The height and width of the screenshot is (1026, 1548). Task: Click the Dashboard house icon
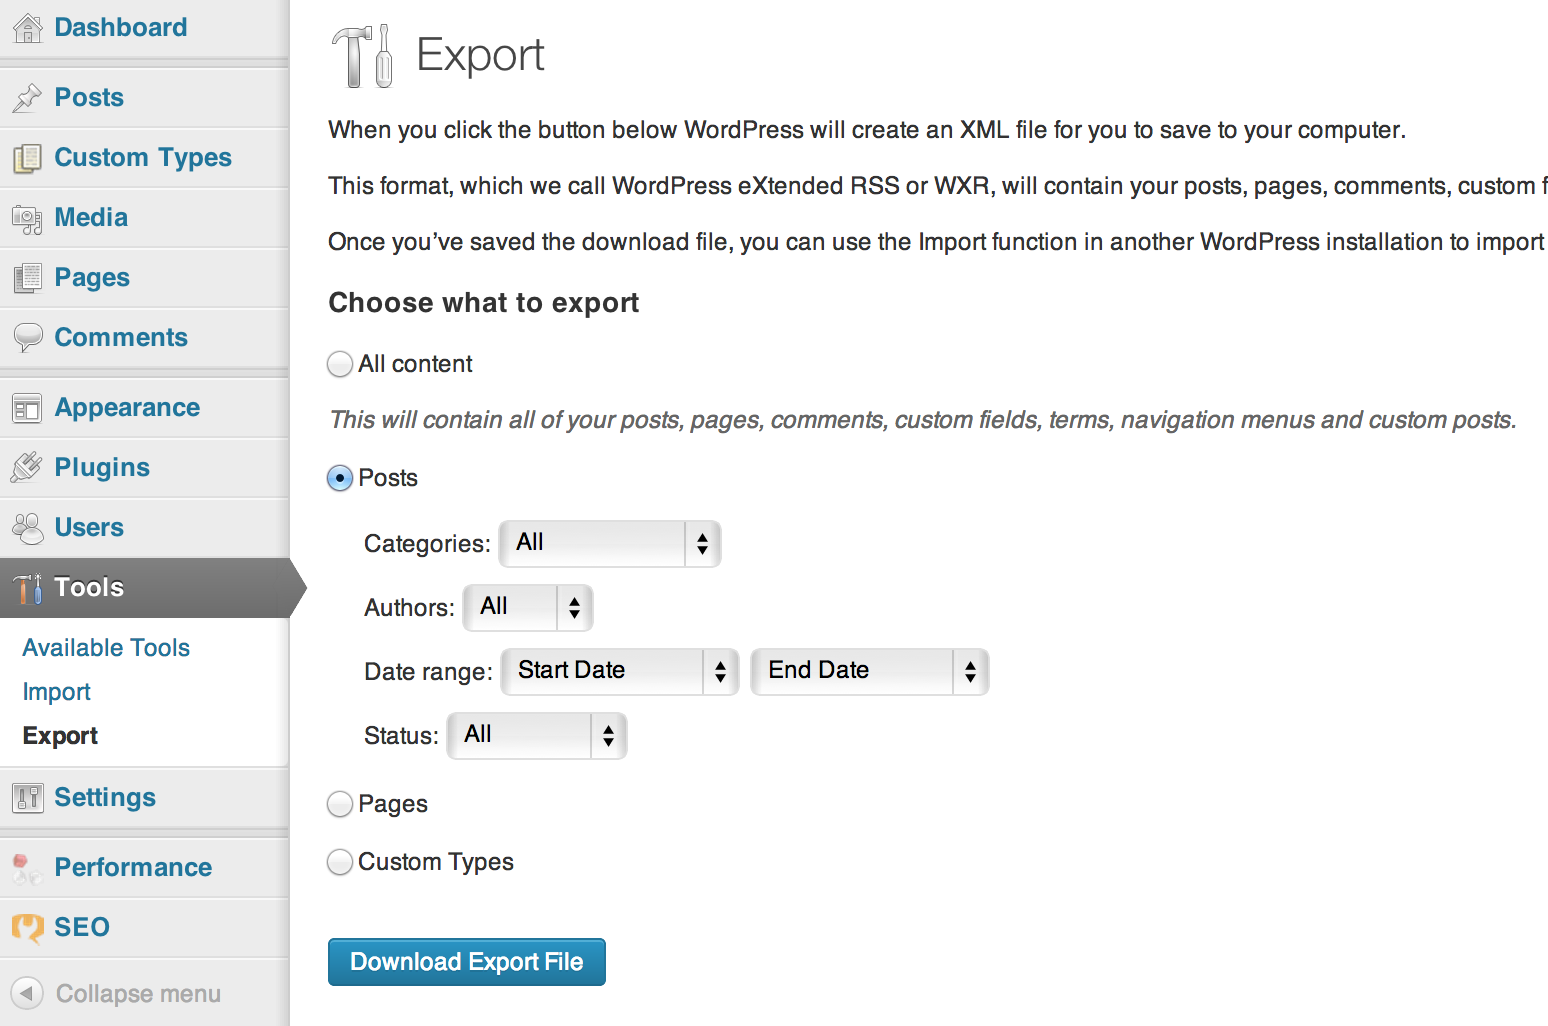click(27, 28)
